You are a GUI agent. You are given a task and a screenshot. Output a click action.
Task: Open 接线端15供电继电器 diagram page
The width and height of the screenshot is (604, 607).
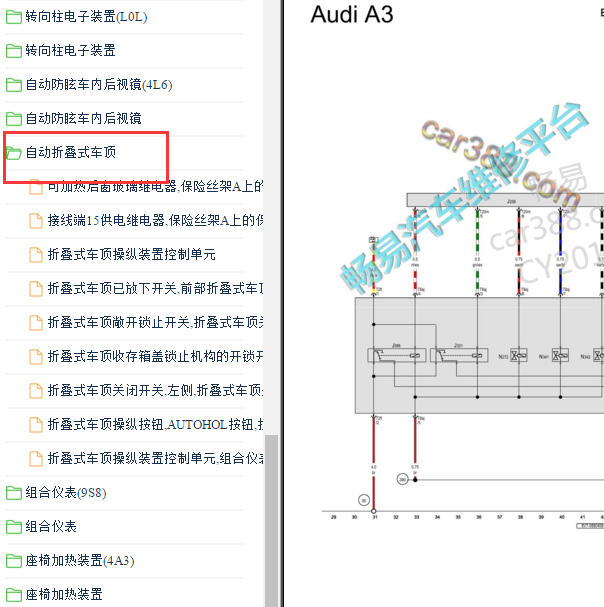[155, 221]
